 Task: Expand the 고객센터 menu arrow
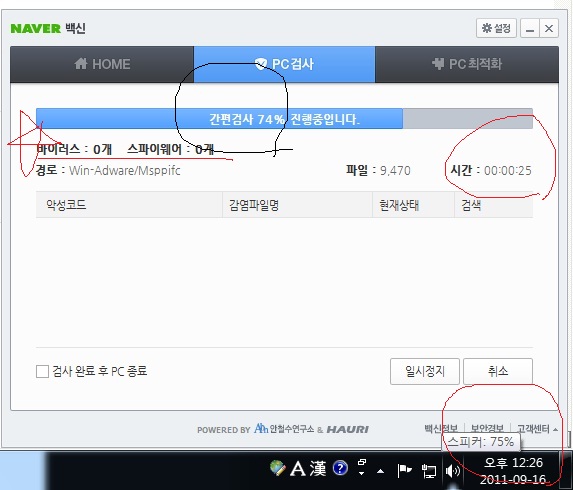(555, 429)
